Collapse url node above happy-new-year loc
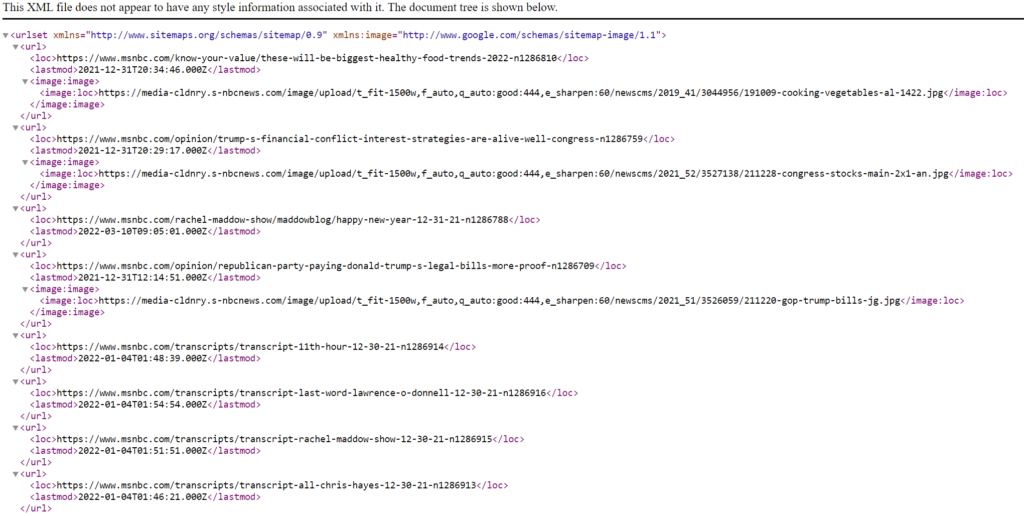The height and width of the screenshot is (516, 1024). [16, 208]
